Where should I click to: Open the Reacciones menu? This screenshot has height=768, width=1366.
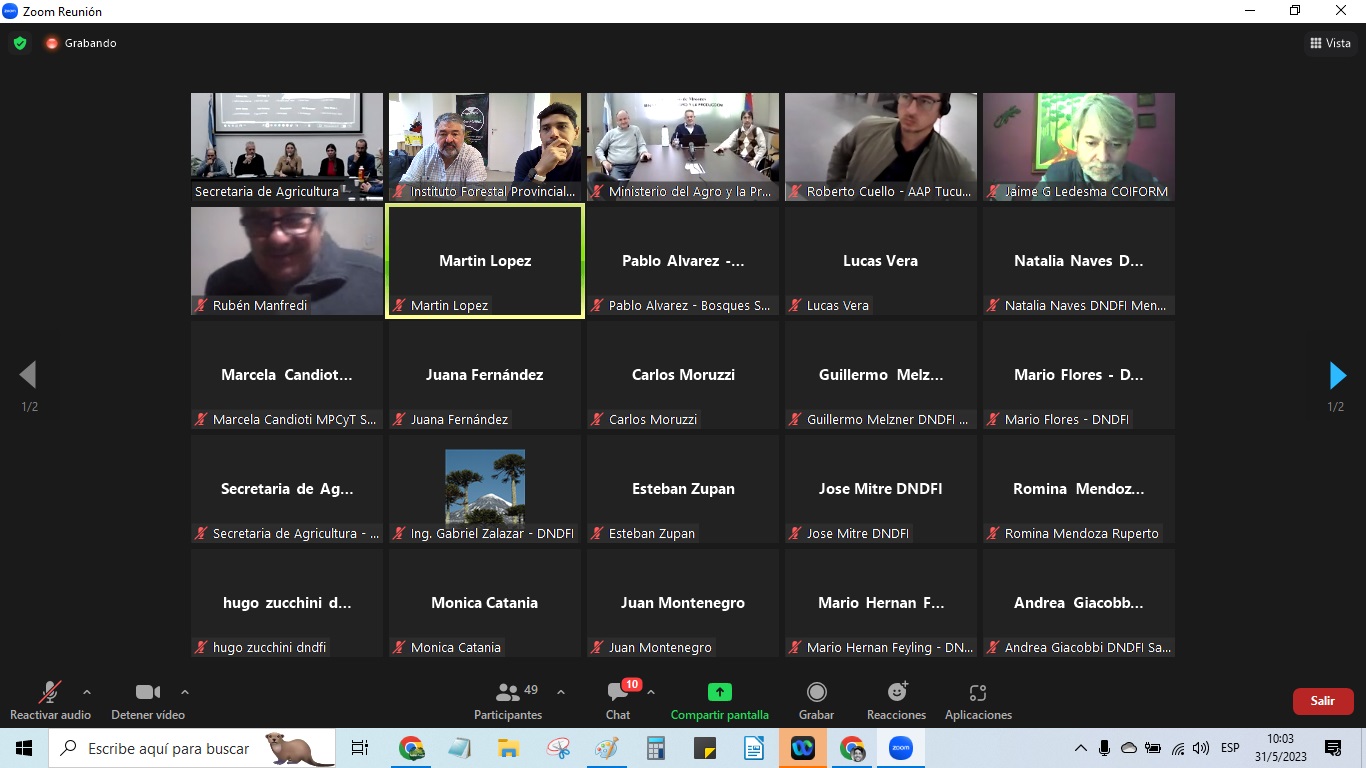point(896,700)
